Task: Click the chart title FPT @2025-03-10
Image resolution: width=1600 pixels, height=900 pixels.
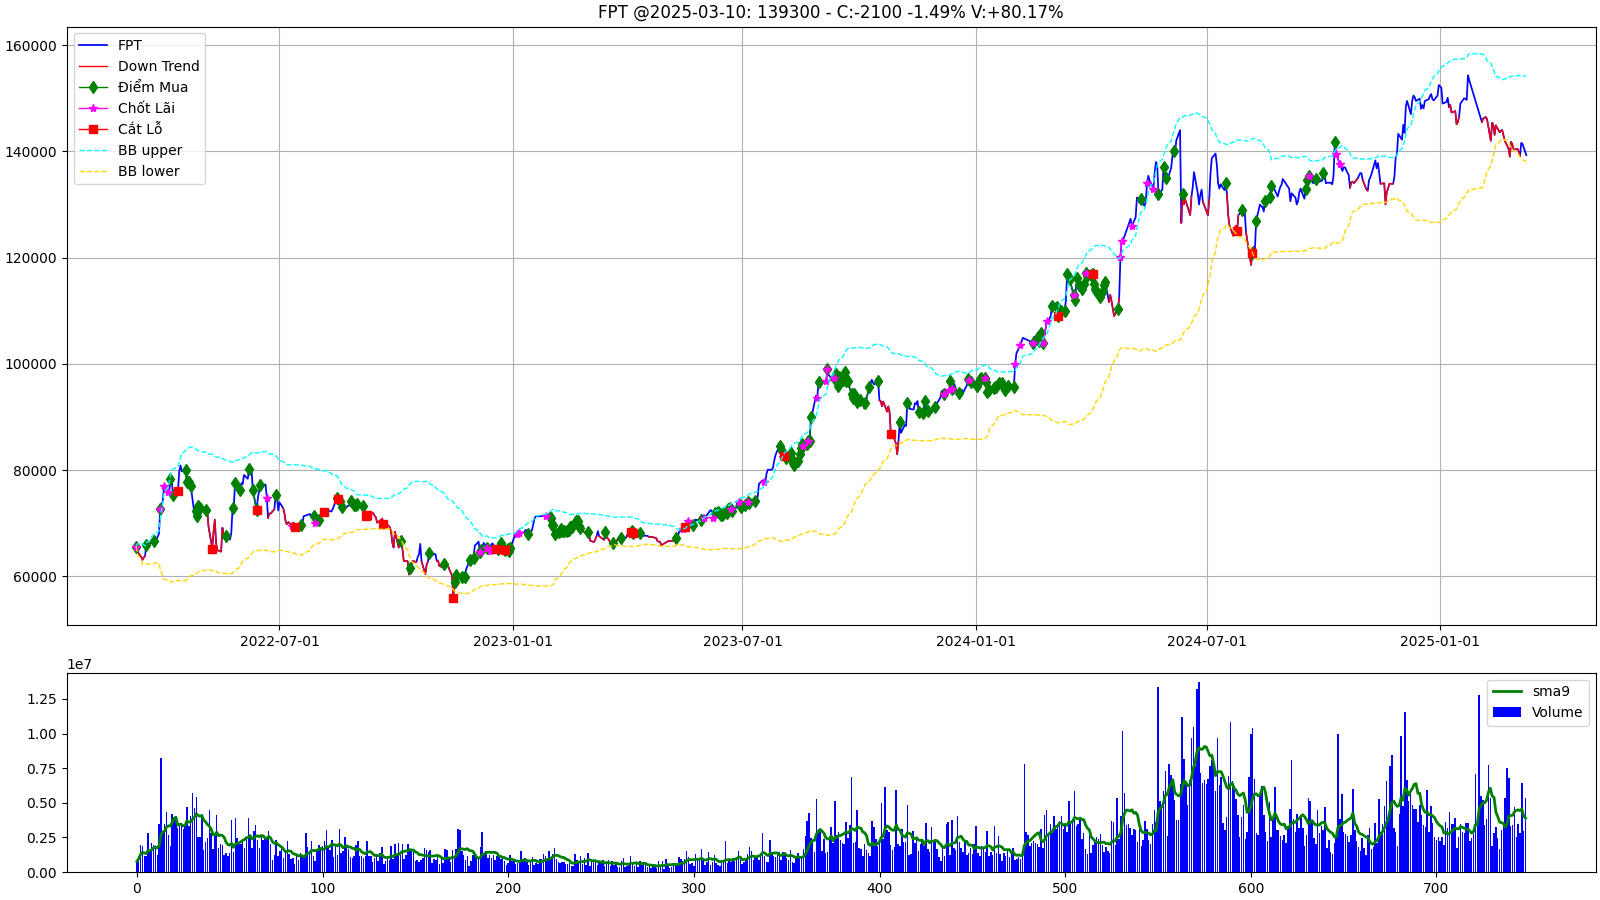Action: click(x=830, y=12)
